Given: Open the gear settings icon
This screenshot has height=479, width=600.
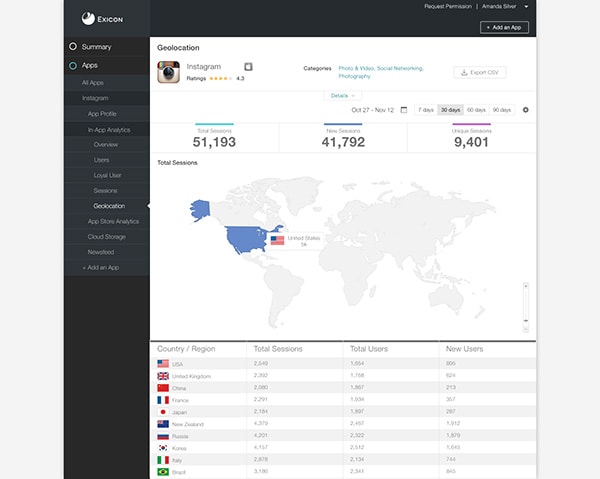Looking at the screenshot, I should tap(526, 109).
